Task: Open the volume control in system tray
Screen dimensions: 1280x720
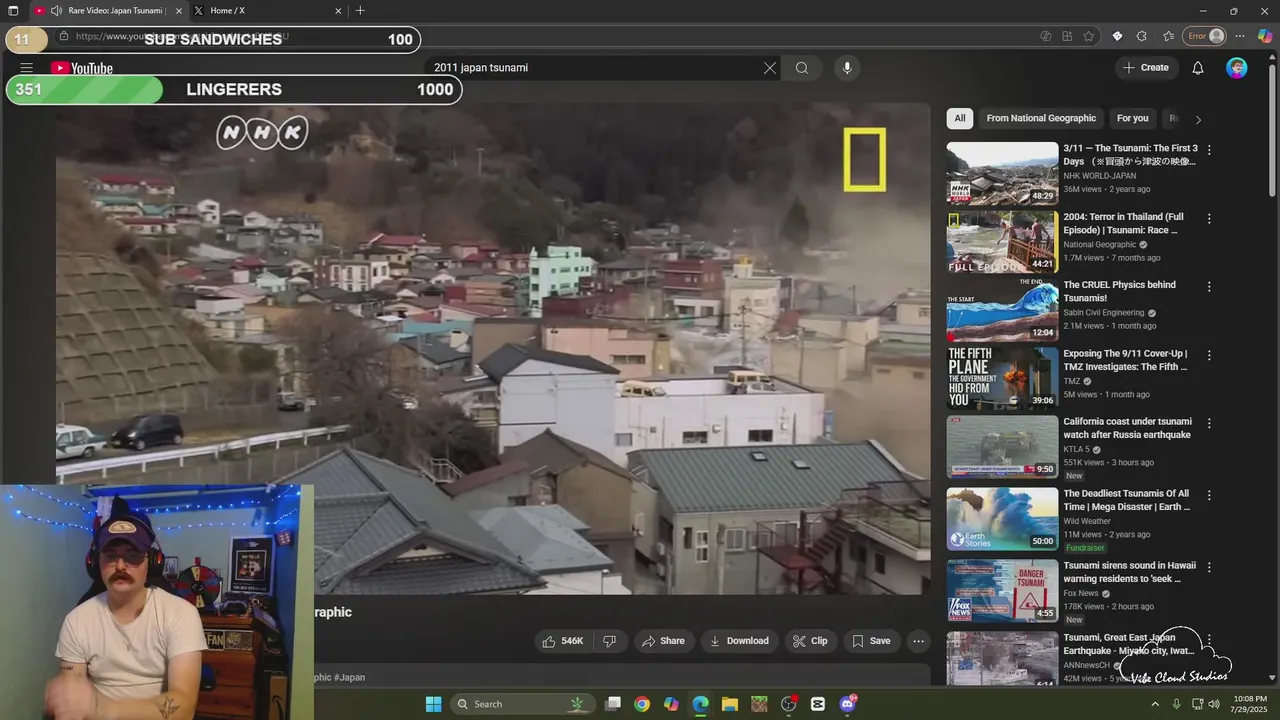Action: (x=1214, y=704)
